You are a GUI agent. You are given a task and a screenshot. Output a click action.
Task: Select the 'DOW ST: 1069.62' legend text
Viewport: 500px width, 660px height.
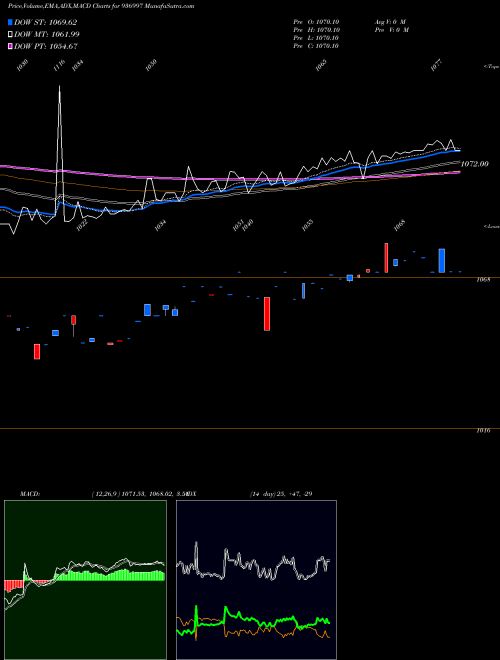click(45, 22)
